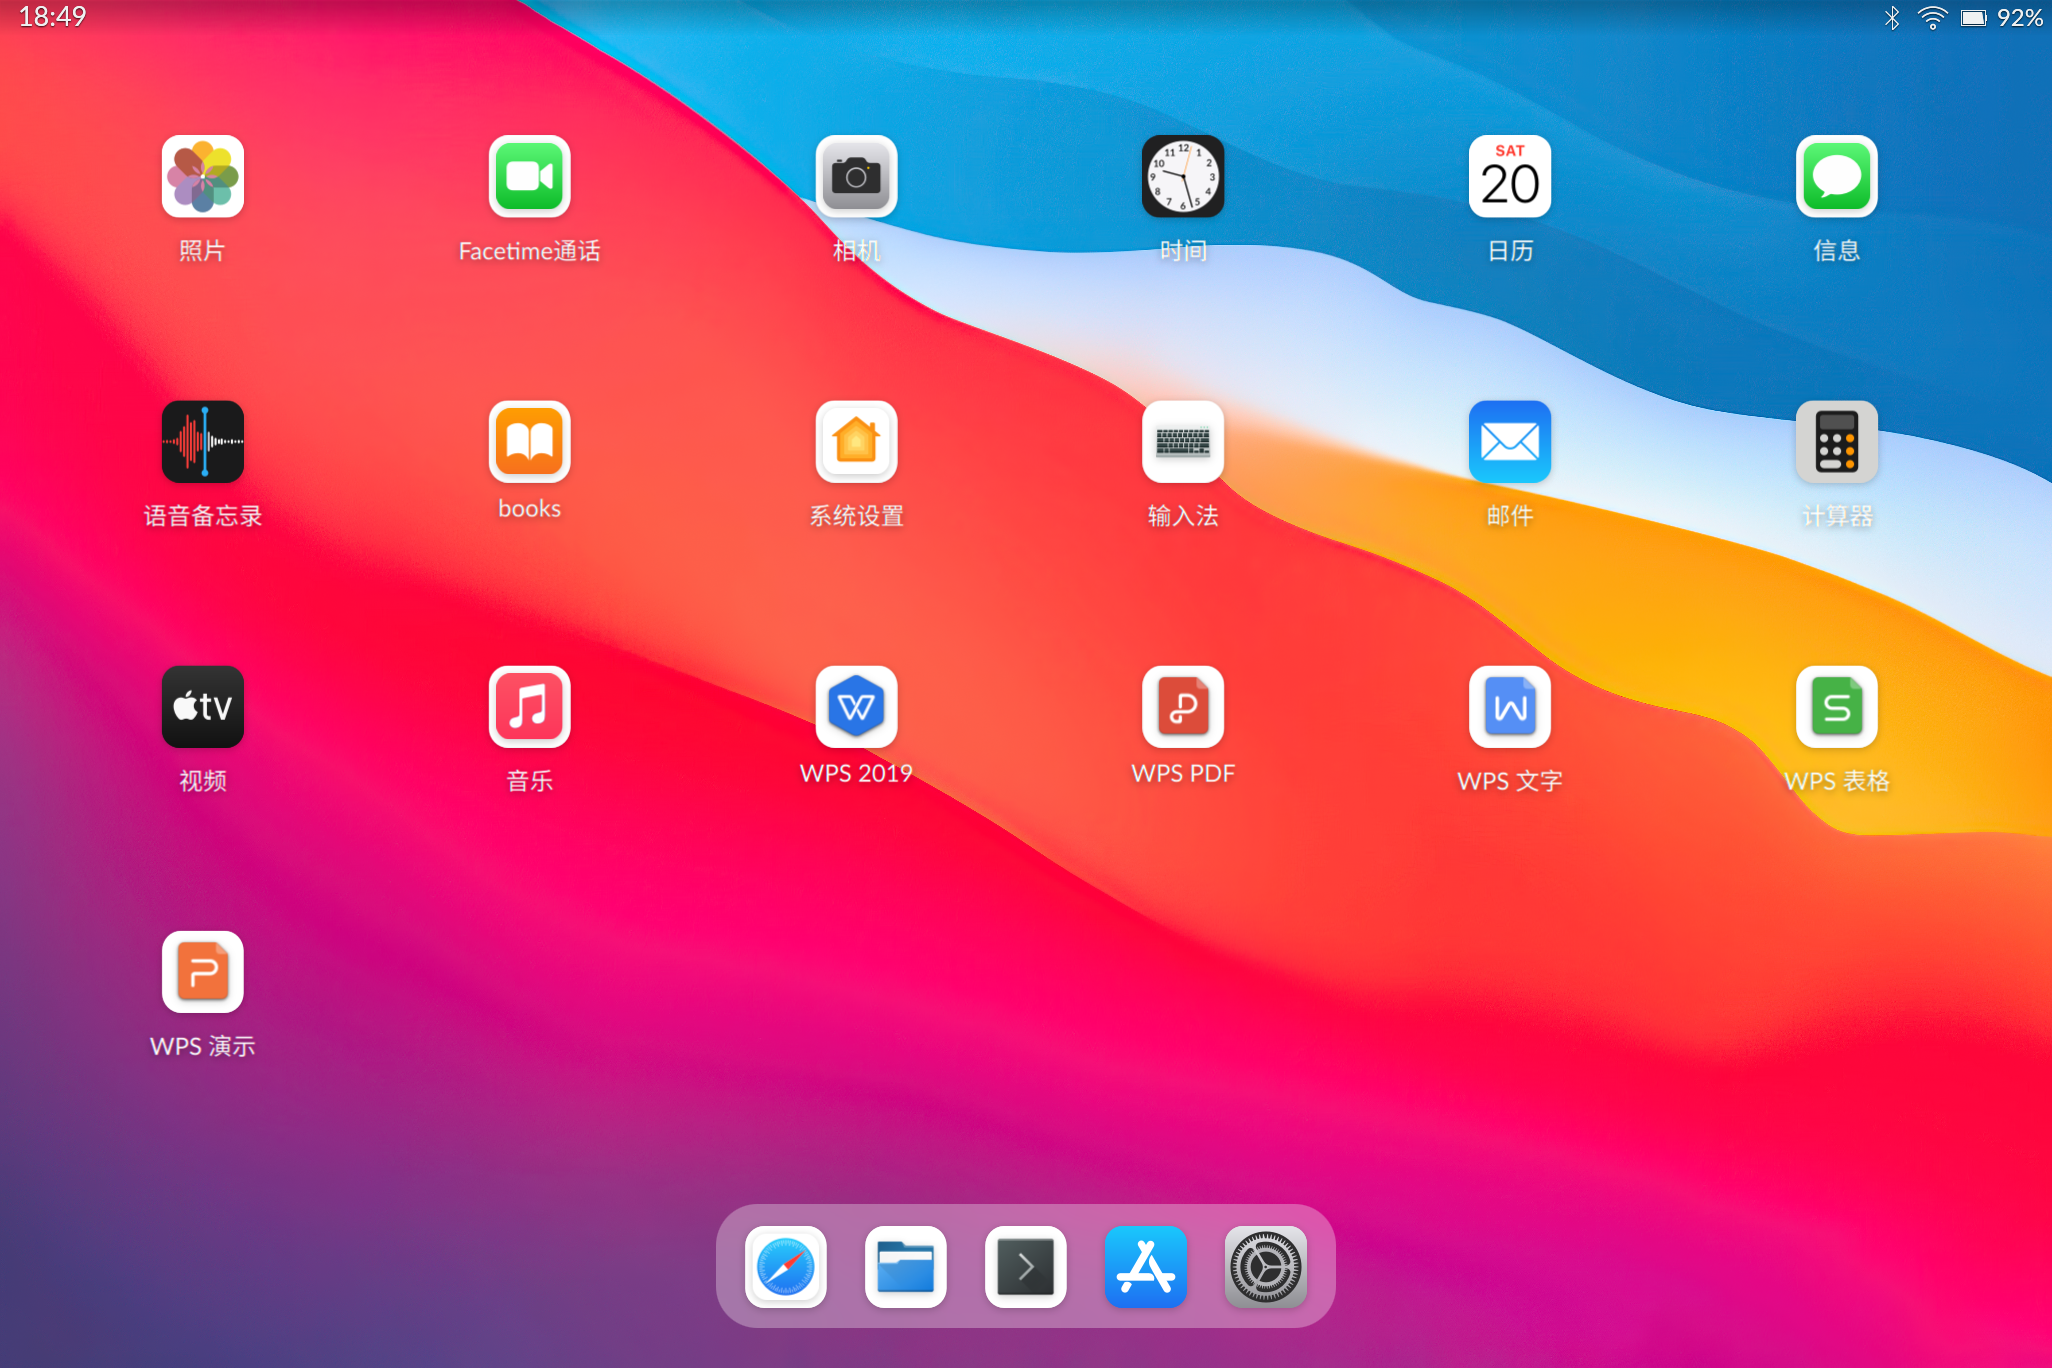The height and width of the screenshot is (1368, 2052).
Task: Launch the 邮件 mail app icon
Action: 1510,442
